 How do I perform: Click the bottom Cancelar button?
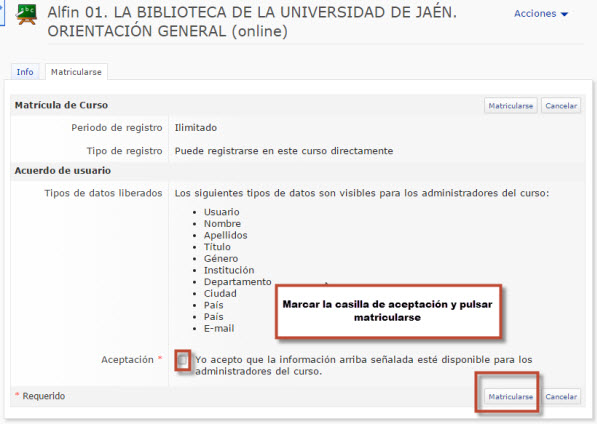click(561, 397)
